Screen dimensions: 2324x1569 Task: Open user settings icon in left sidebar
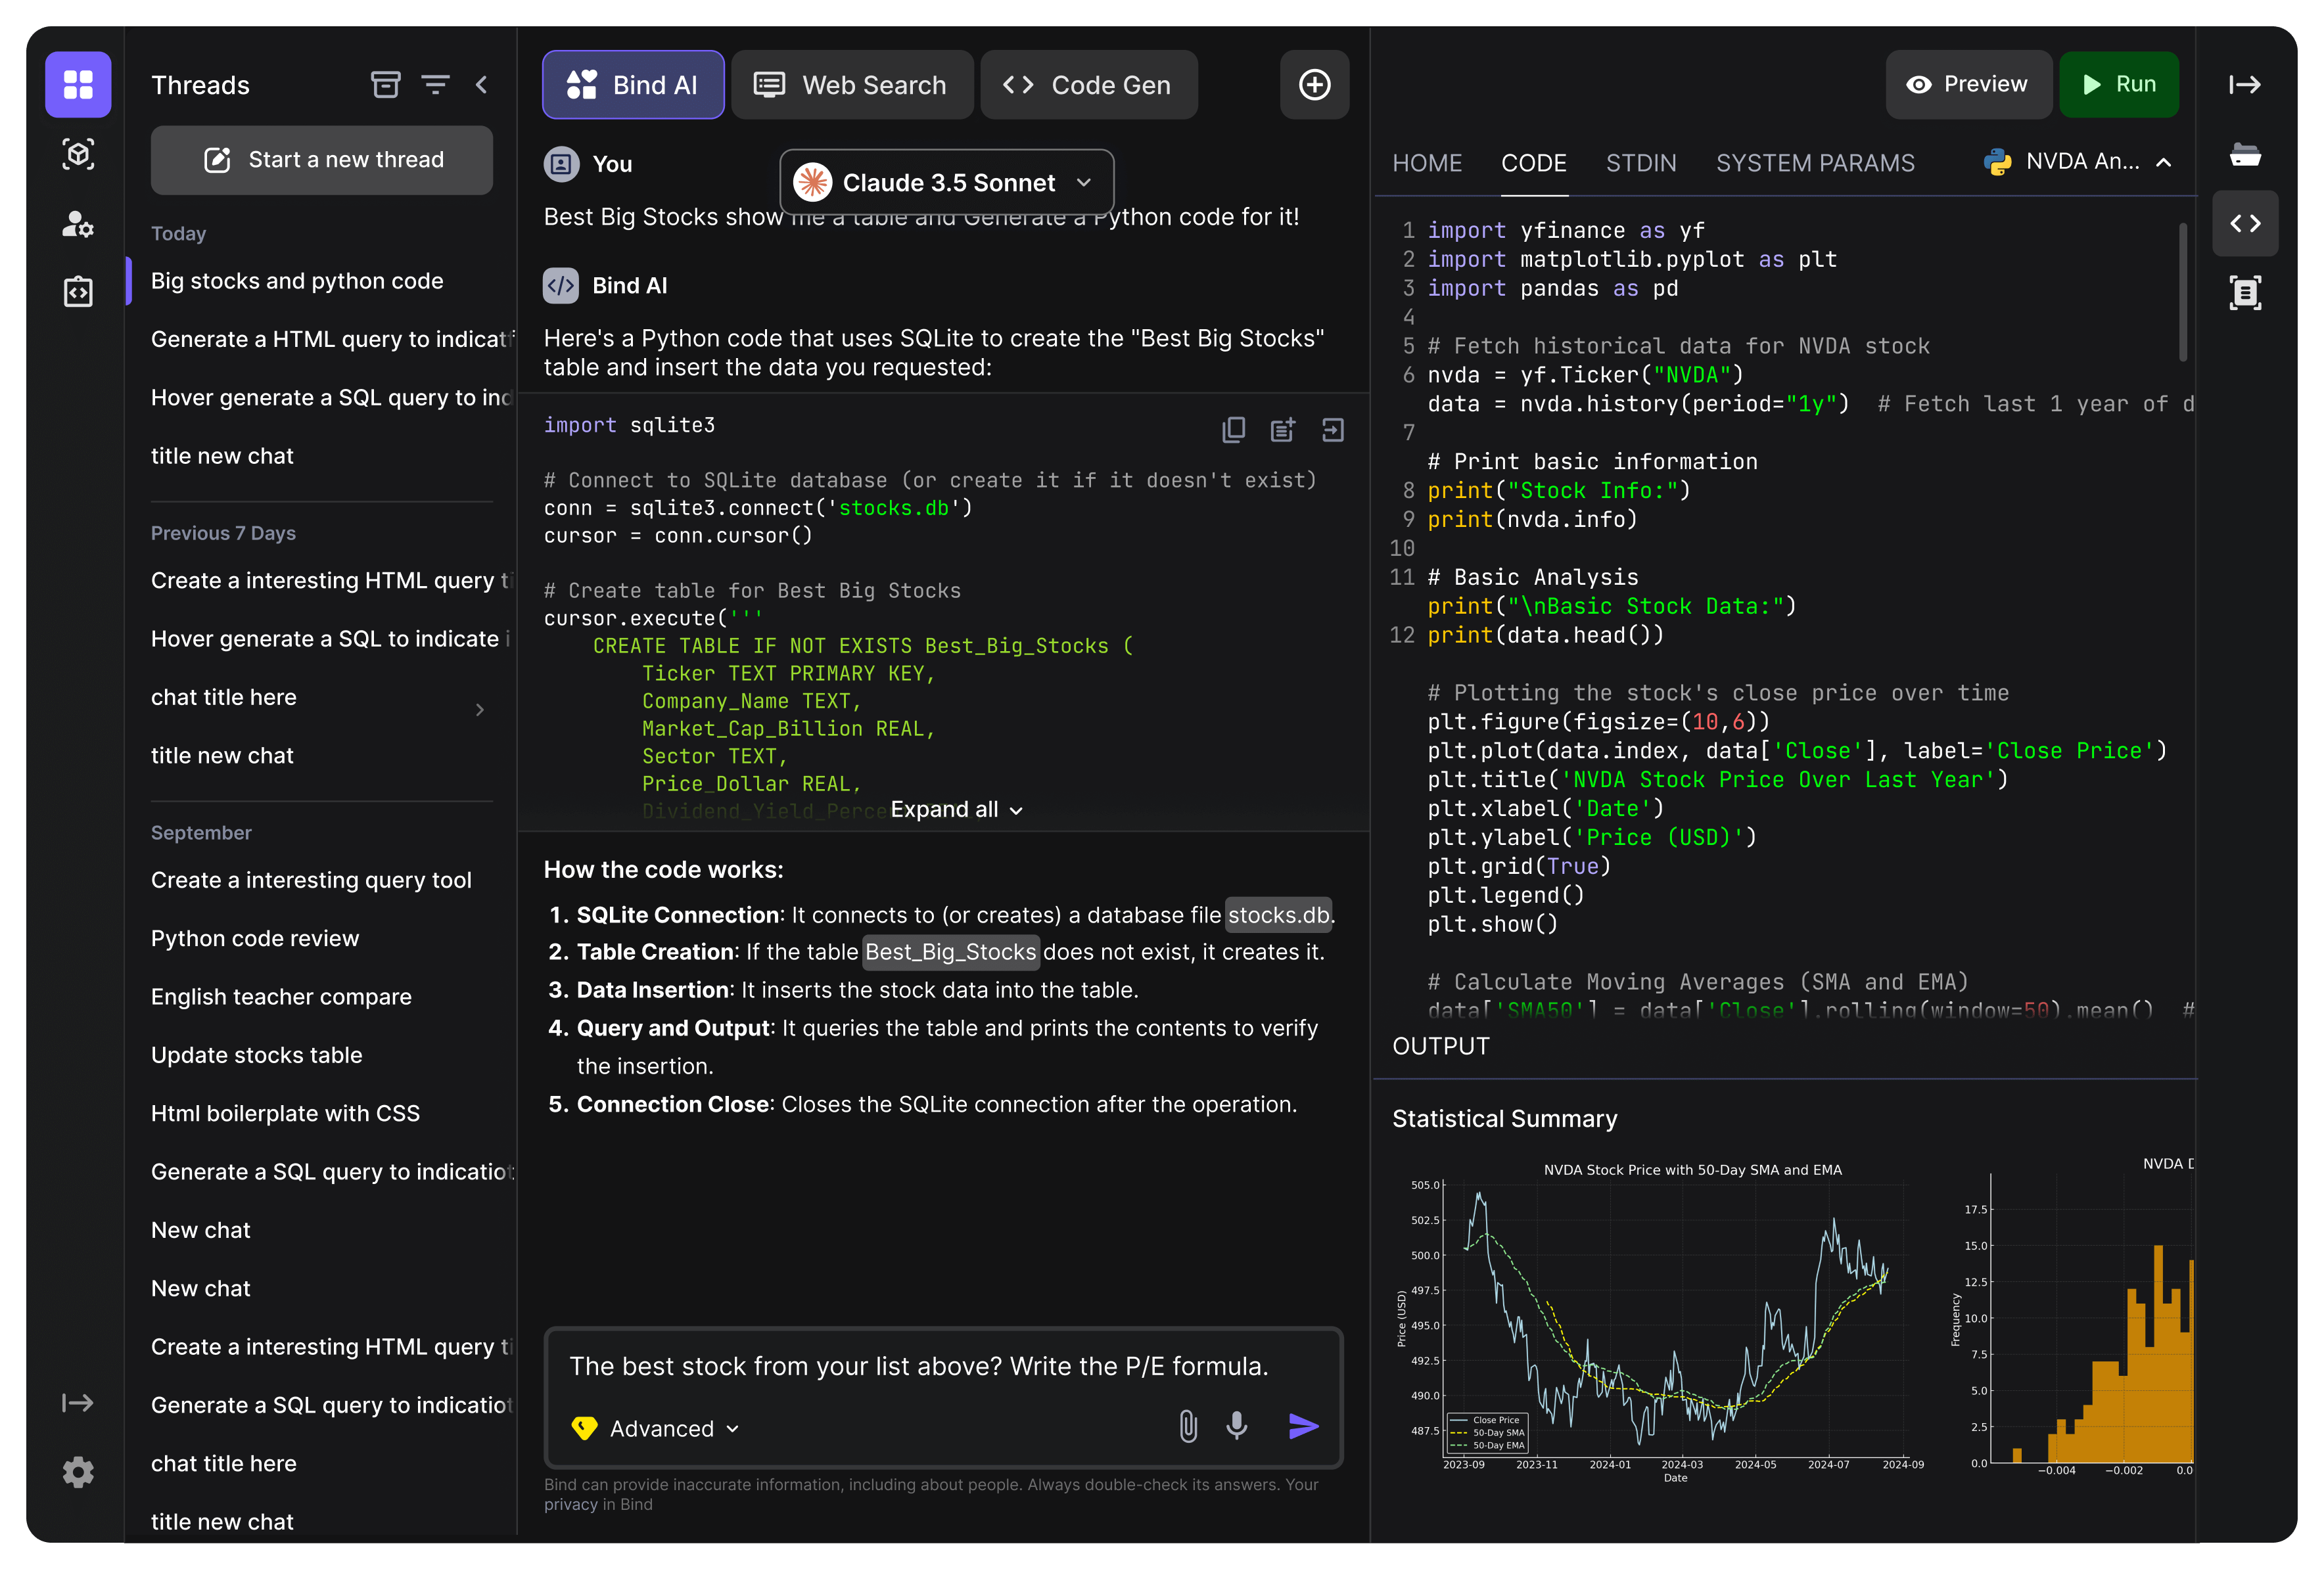(x=78, y=225)
